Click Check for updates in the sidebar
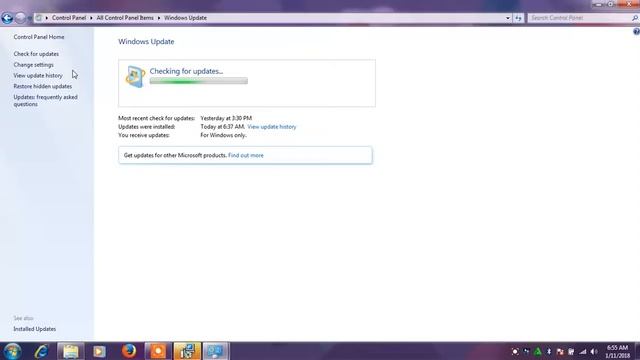Viewport: 640px width, 360px height. pyautogui.click(x=36, y=54)
